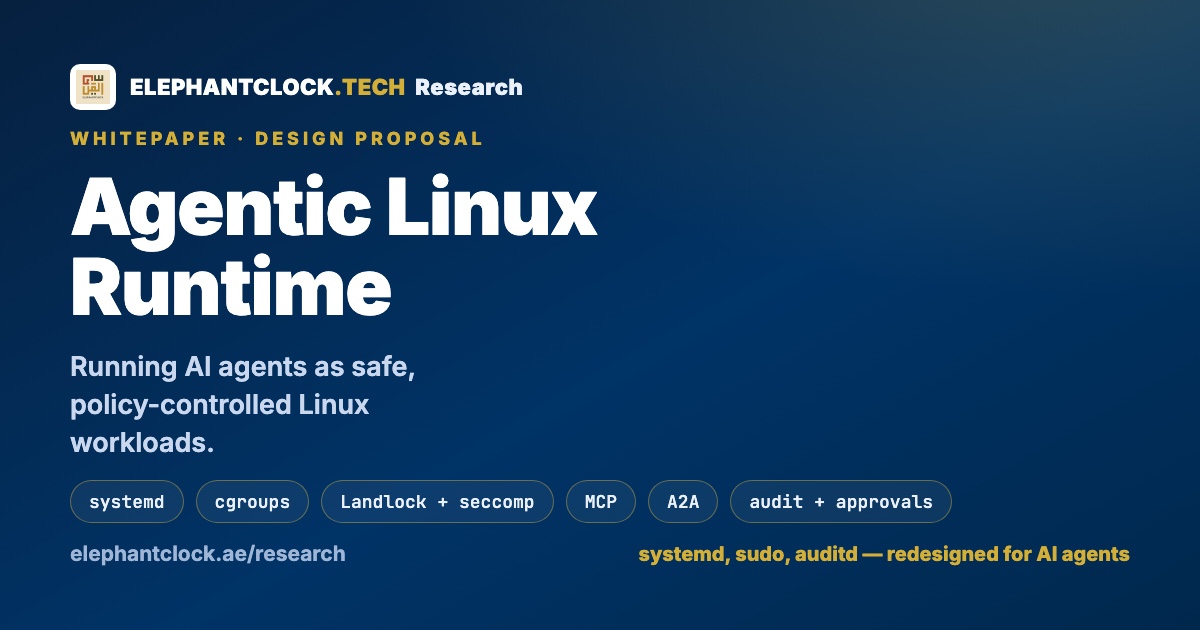Choose the A2A tag pill
This screenshot has height=630, width=1200.
click(683, 502)
